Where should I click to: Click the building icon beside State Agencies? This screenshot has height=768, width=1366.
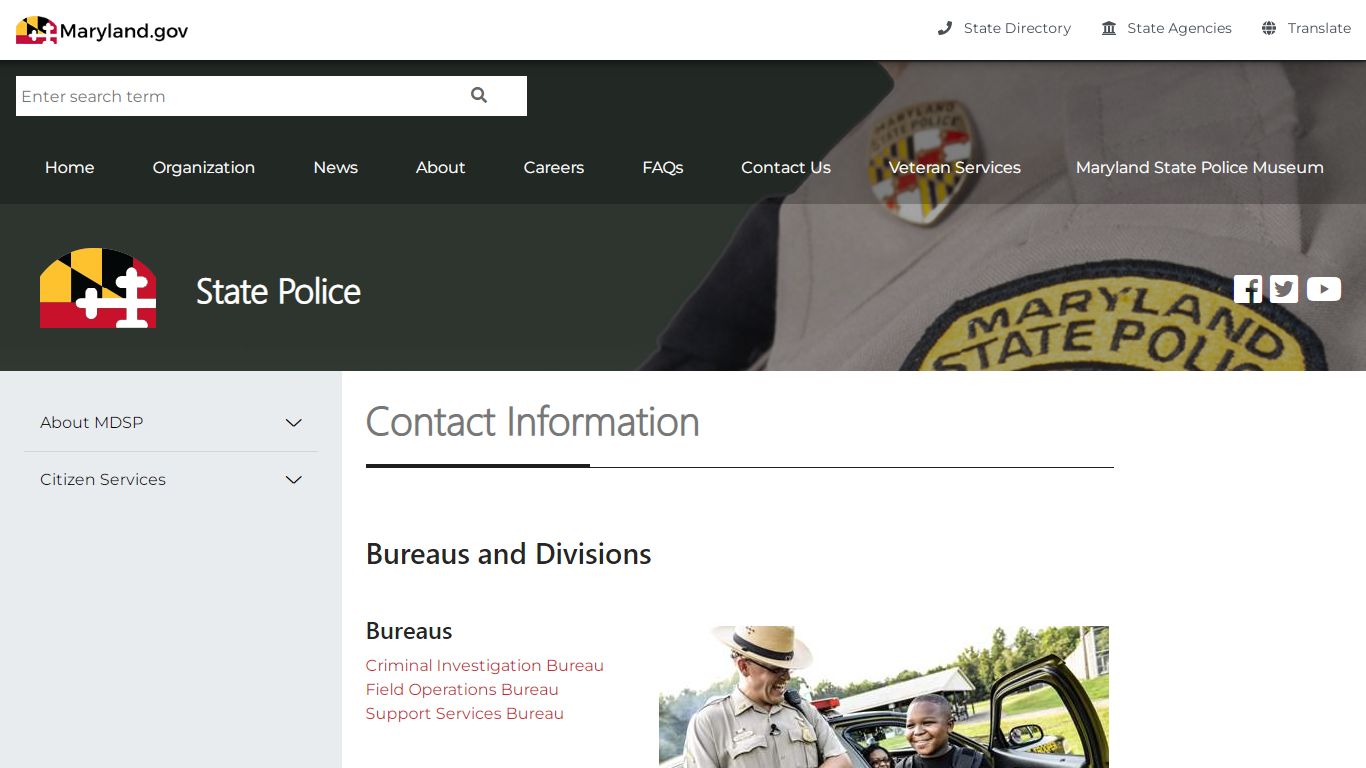point(1109,28)
